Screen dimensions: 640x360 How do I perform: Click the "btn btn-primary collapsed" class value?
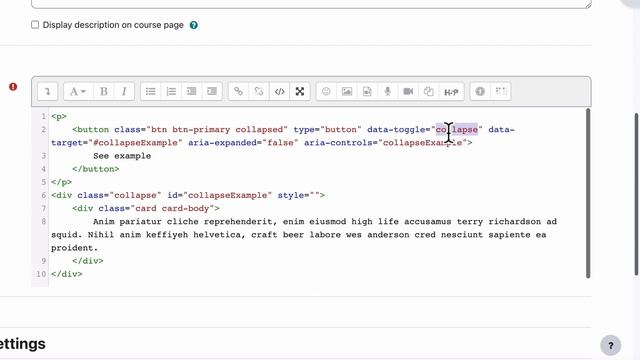(217, 129)
